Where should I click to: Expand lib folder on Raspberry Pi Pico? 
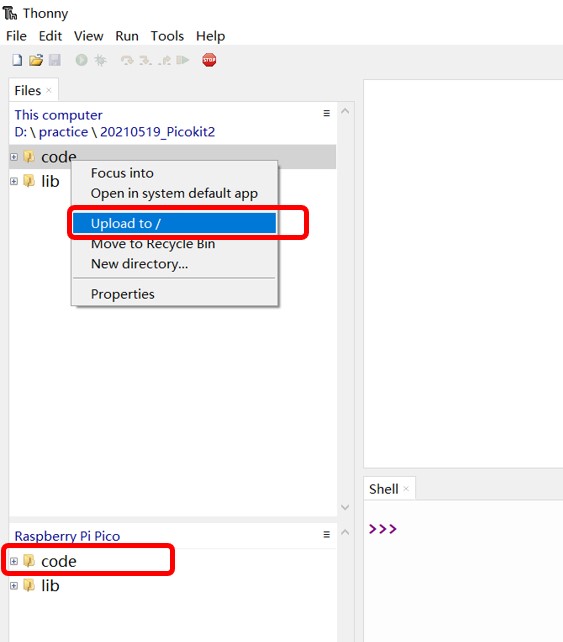click(x=14, y=585)
